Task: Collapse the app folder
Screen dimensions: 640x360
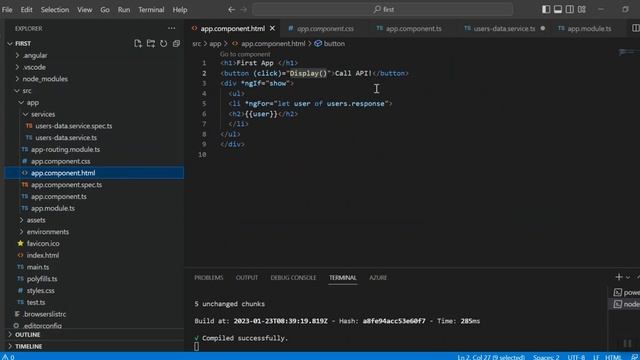Action: coord(33,102)
